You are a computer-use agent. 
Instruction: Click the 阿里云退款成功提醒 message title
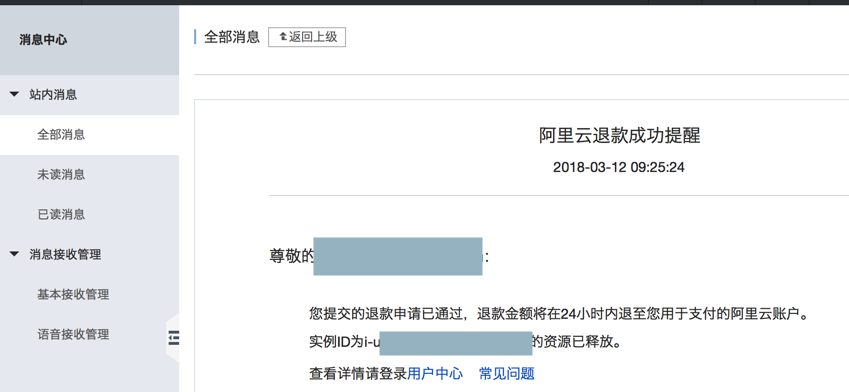(x=619, y=135)
